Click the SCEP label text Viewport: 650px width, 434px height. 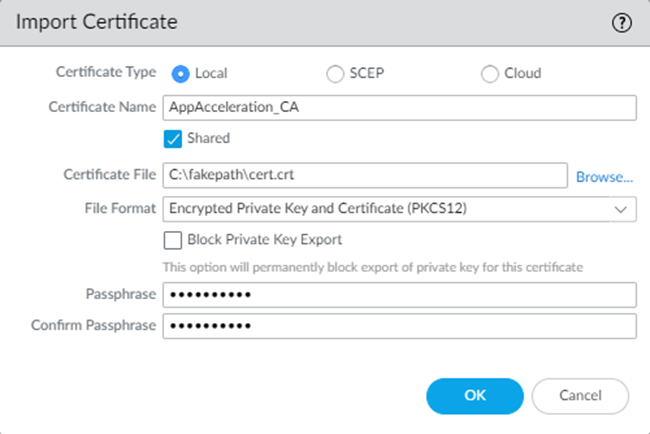point(368,73)
